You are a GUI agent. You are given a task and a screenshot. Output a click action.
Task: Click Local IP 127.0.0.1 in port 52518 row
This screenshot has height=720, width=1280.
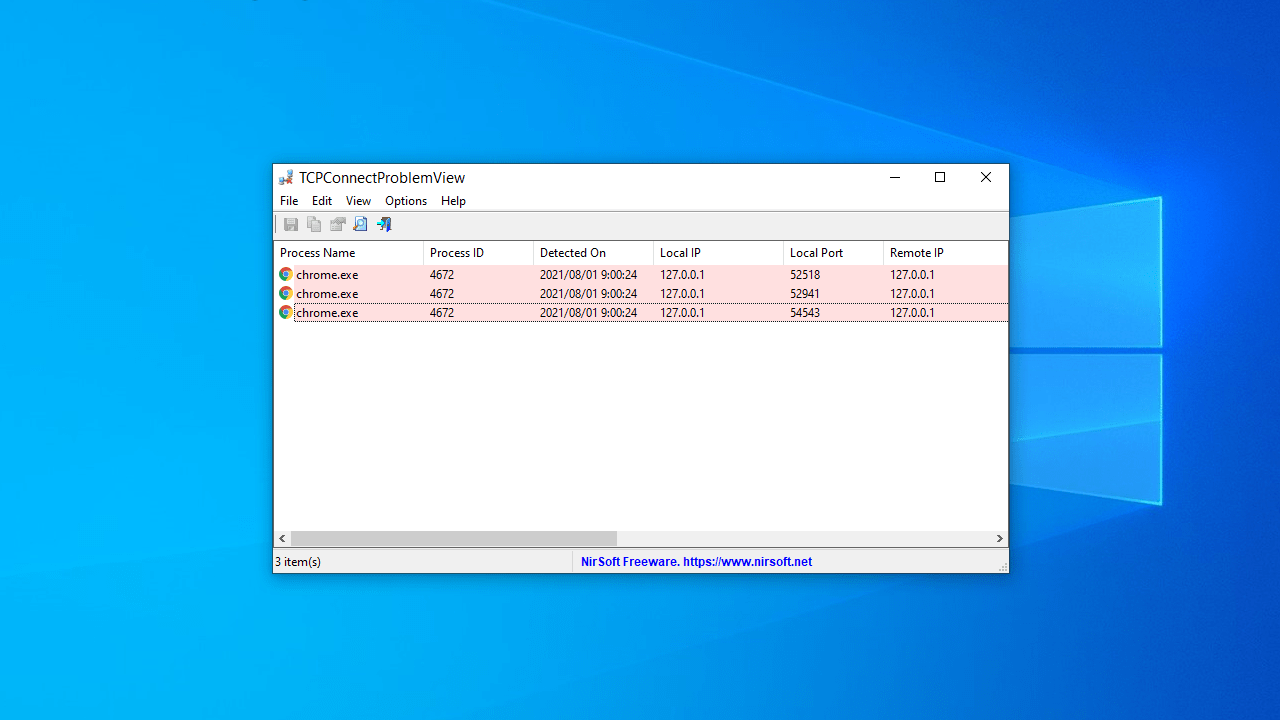point(682,274)
